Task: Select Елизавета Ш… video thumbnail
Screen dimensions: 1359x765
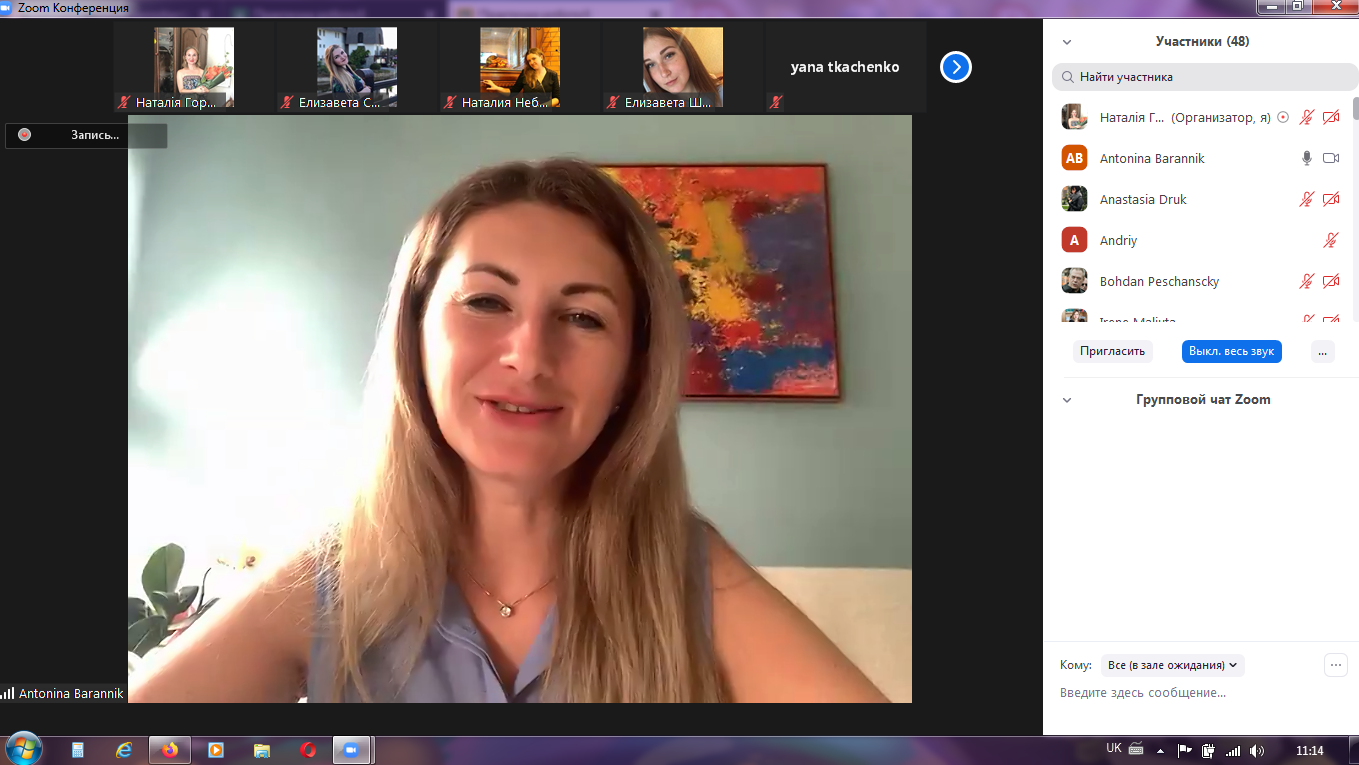Action: pos(683,68)
